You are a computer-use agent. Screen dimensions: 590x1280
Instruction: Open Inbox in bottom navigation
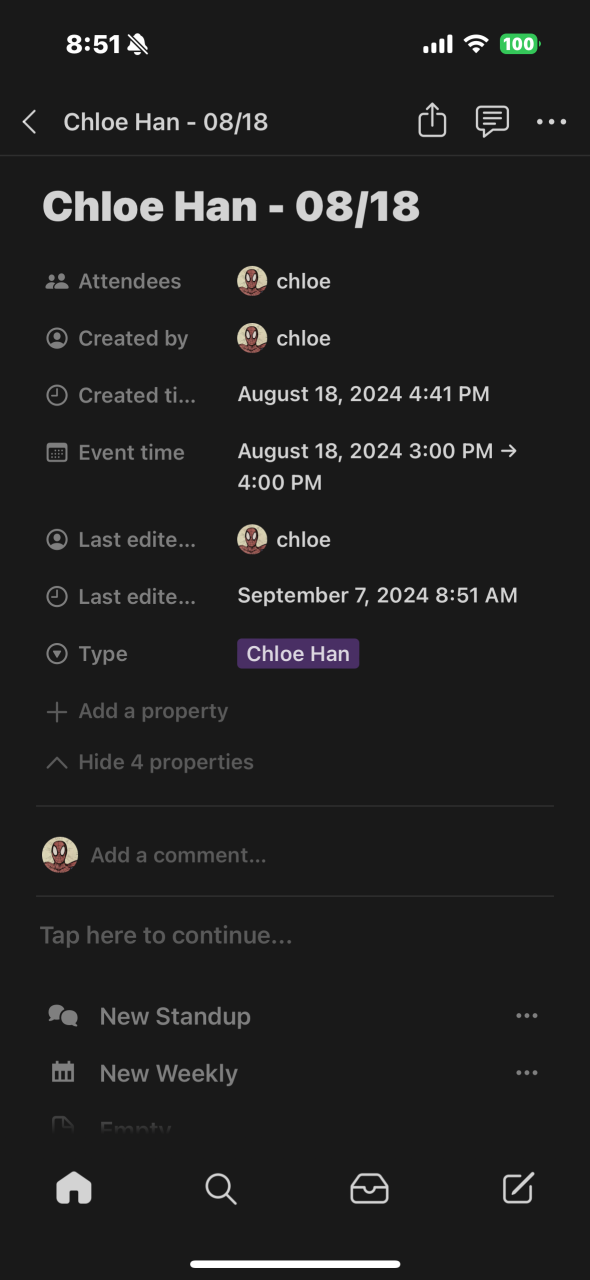pyautogui.click(x=369, y=1188)
